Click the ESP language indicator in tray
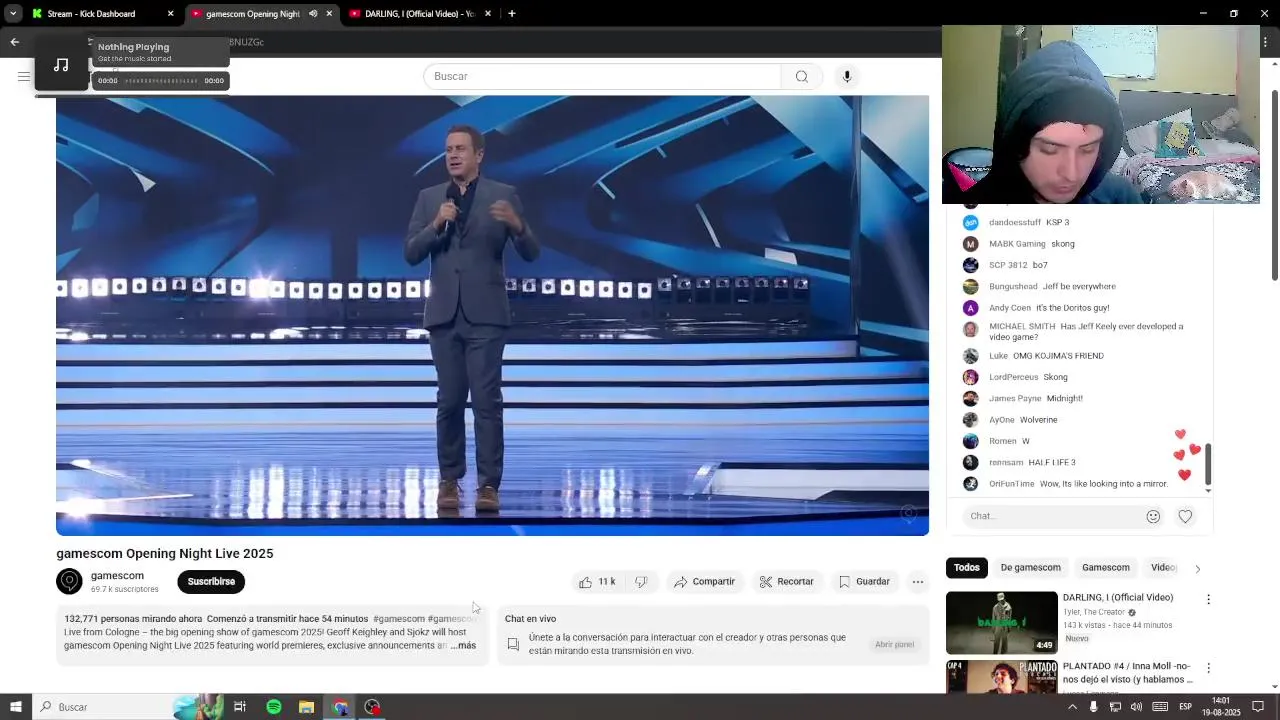This screenshot has width=1280, height=720. coord(1185,707)
